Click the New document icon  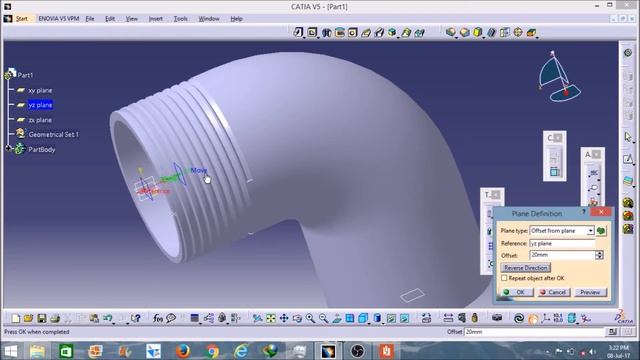point(16,318)
